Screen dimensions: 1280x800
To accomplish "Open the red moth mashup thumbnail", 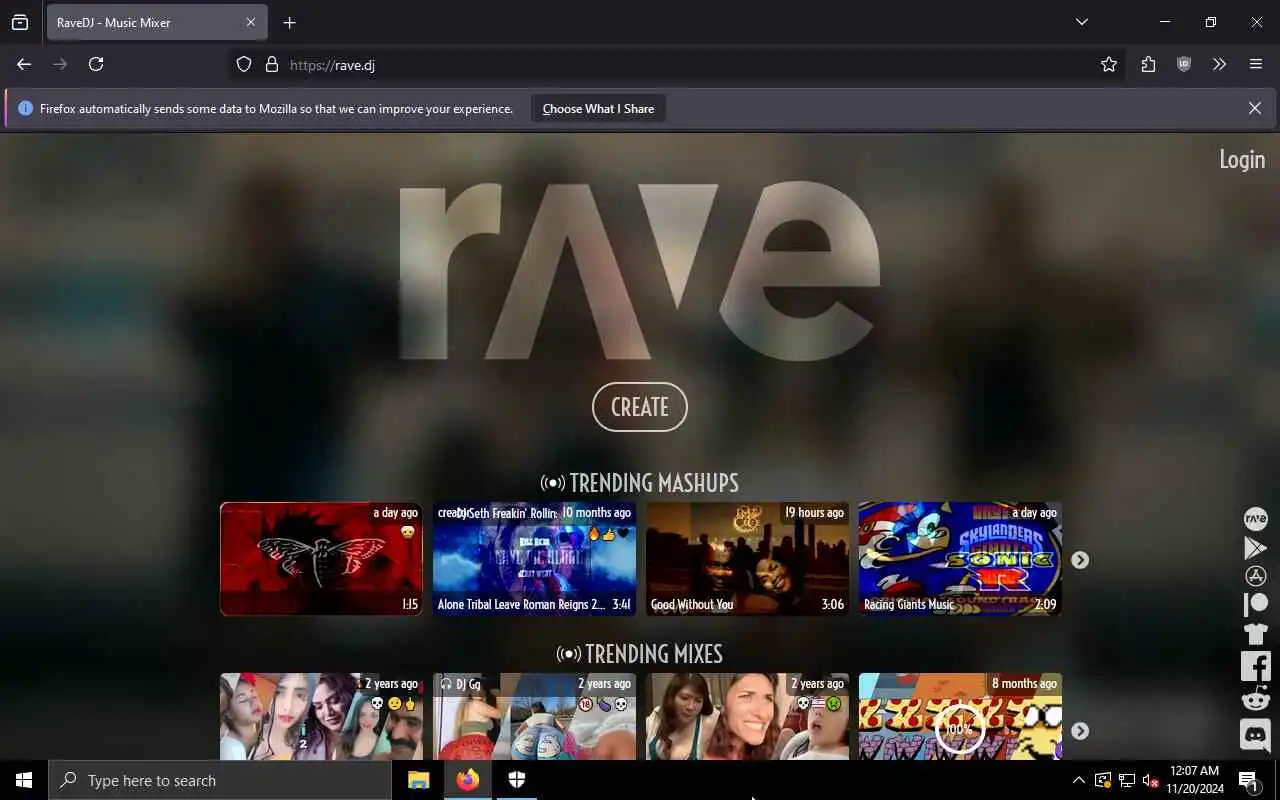I will click(x=321, y=559).
